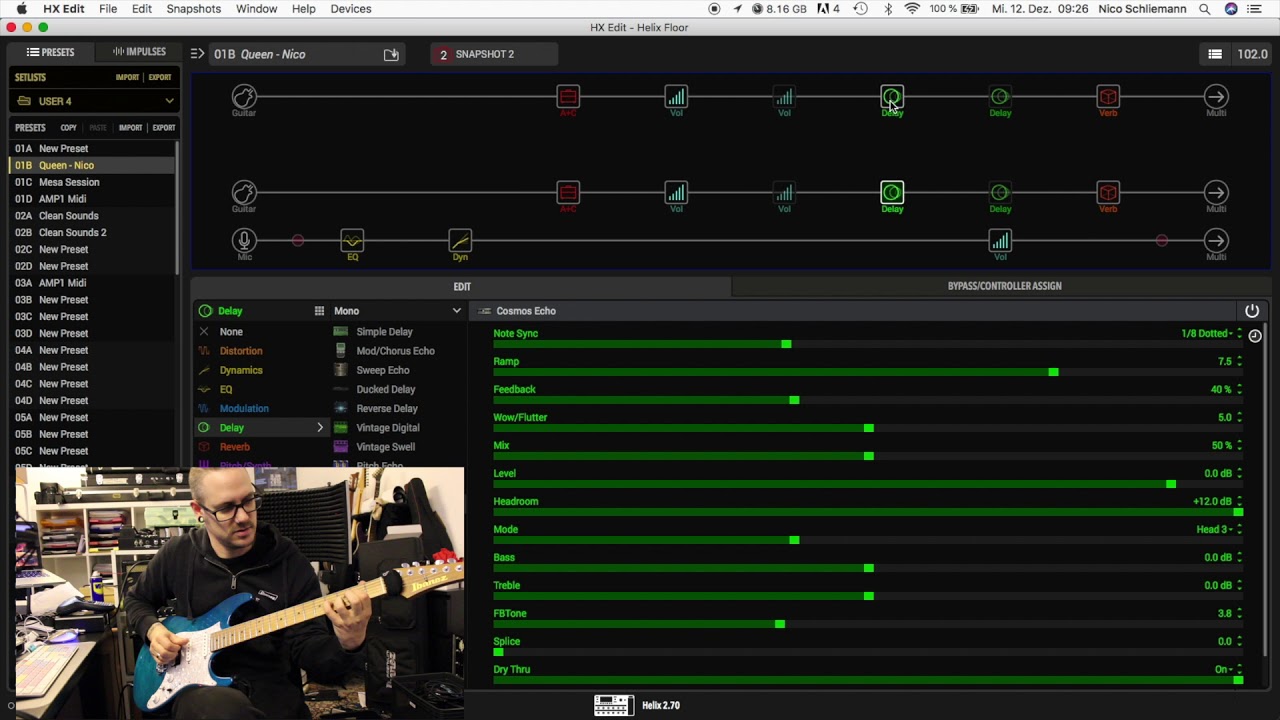Select preset 02B Clean Sounds 2
The height and width of the screenshot is (720, 1280).
click(x=93, y=233)
